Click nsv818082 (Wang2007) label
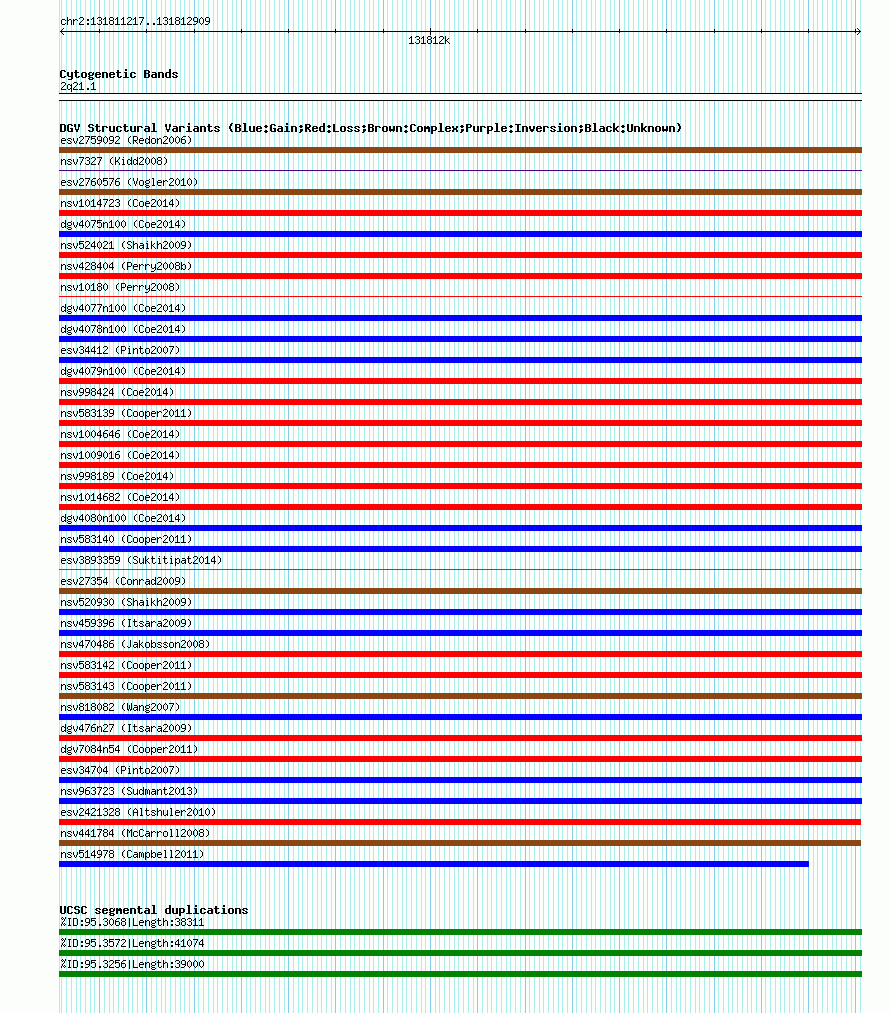Screen dimensions: 890x1013 point(120,707)
